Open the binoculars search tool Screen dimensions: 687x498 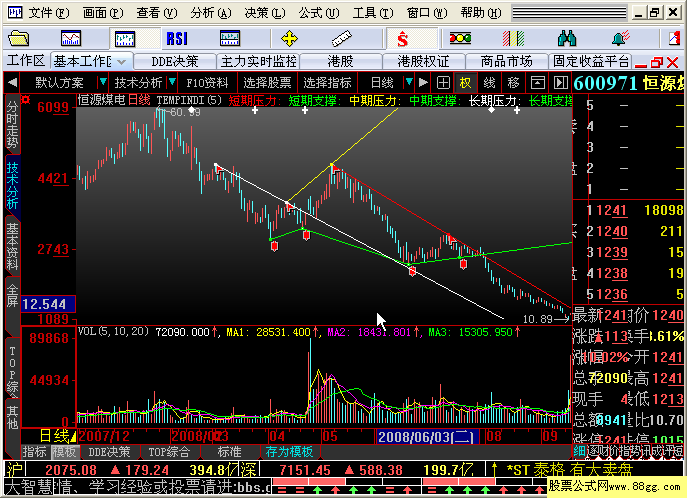(x=567, y=39)
